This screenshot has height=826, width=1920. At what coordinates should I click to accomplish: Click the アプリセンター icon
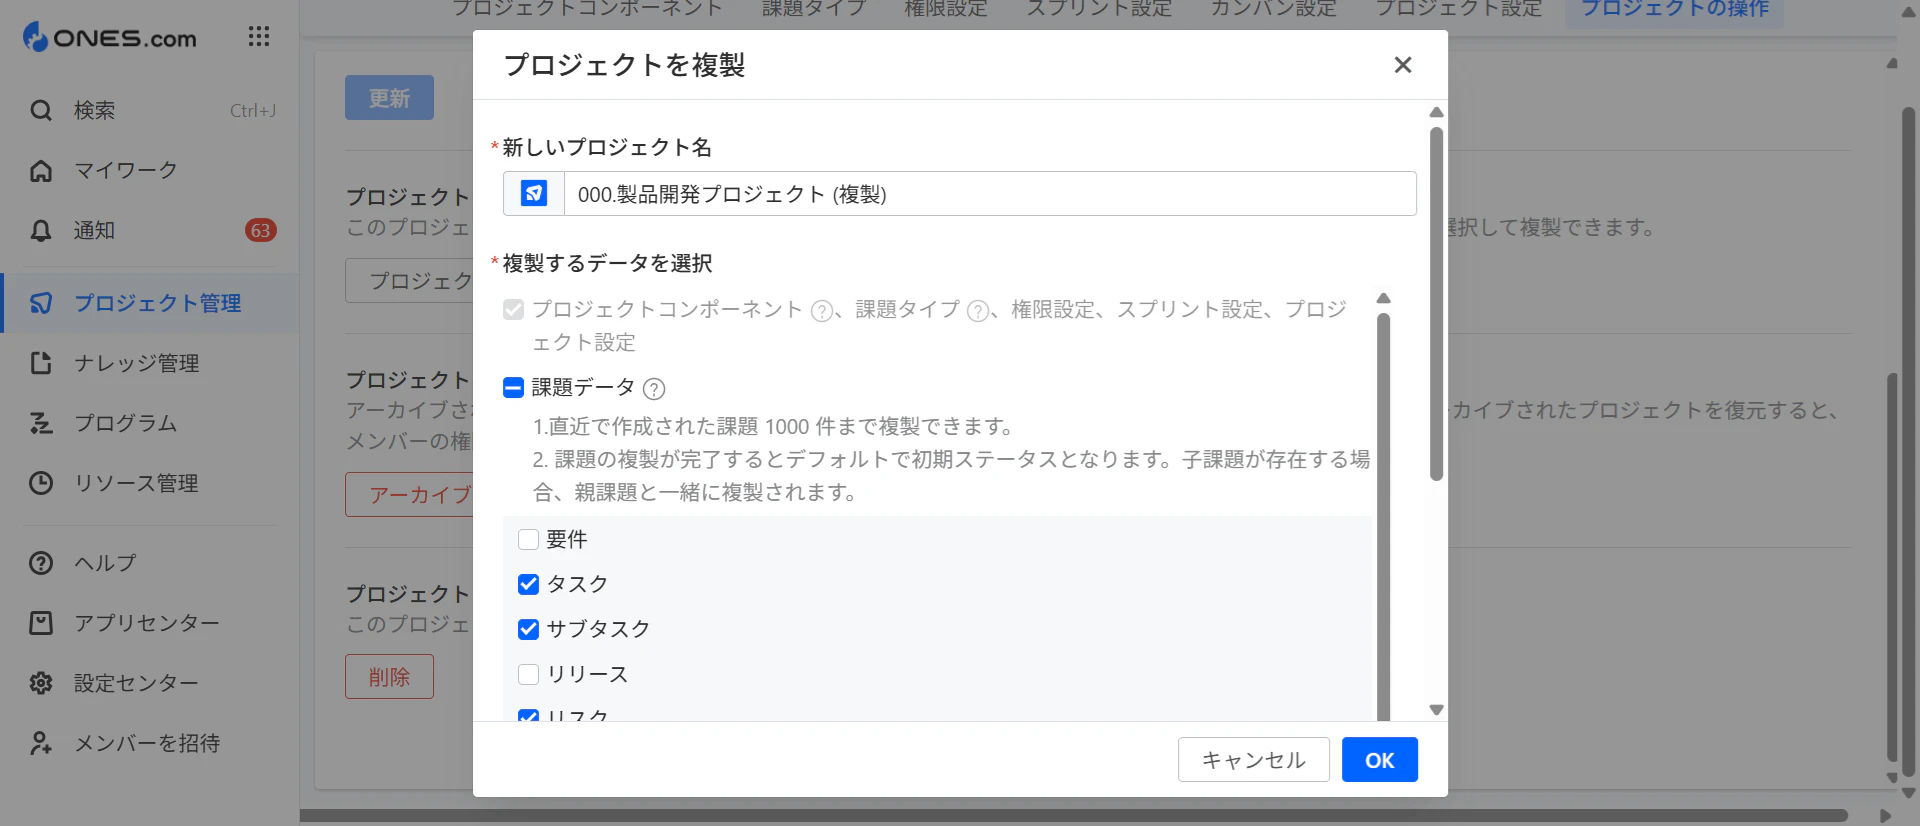pos(41,623)
